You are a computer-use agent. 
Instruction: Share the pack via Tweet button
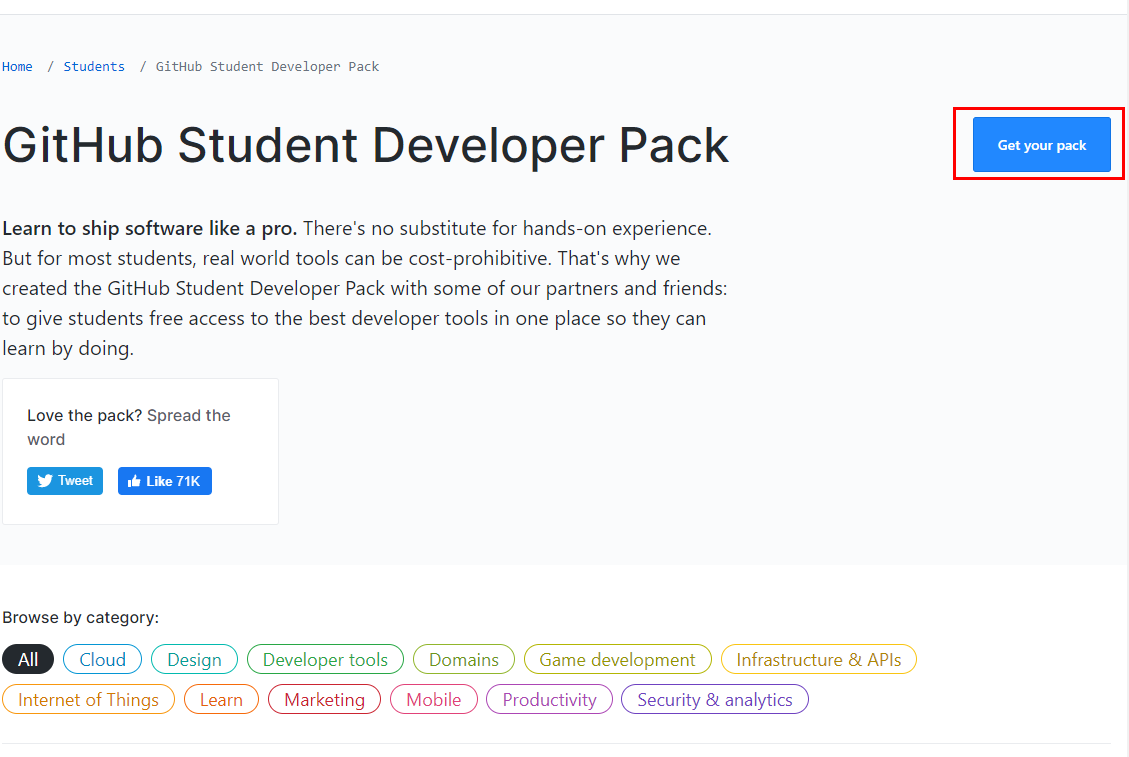tap(65, 481)
